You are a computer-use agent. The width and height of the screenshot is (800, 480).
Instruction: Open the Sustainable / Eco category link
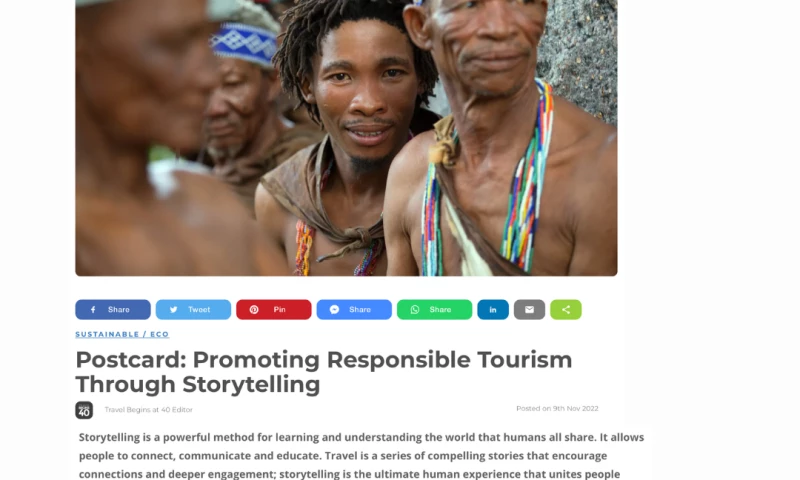click(x=122, y=334)
